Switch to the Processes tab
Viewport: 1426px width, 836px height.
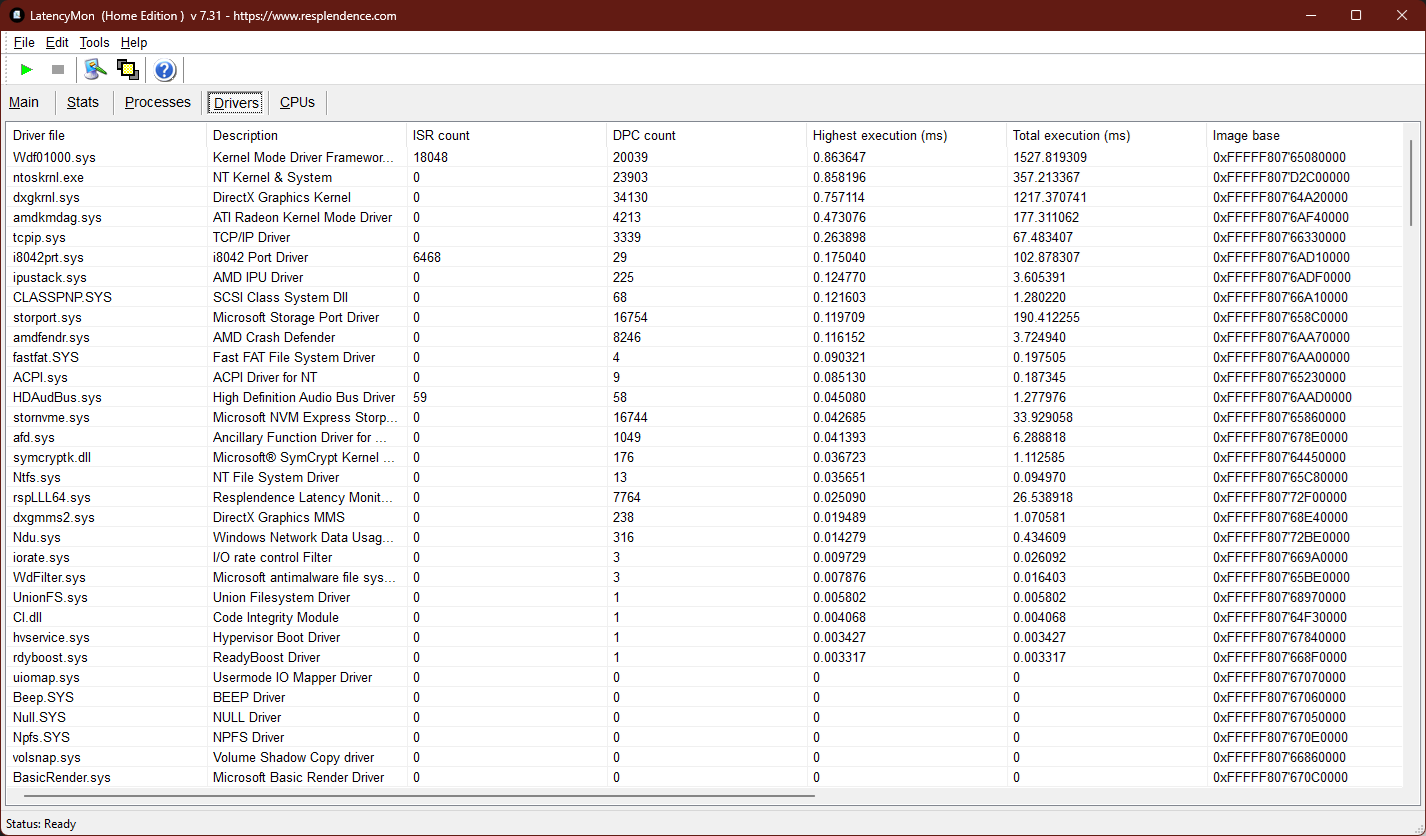click(x=157, y=102)
